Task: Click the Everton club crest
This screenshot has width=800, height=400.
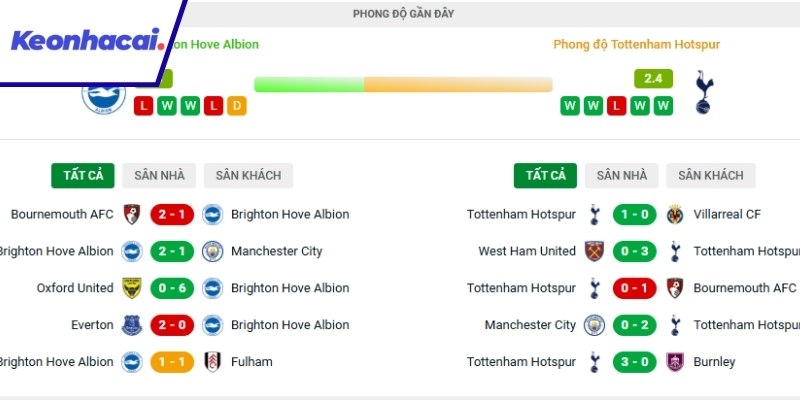Action: tap(130, 325)
